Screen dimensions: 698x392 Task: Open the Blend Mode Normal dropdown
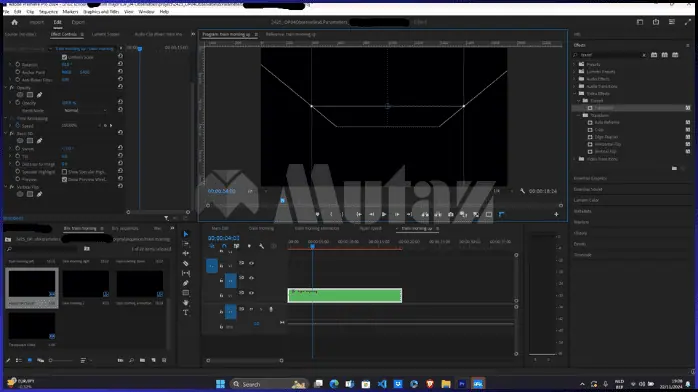click(85, 110)
